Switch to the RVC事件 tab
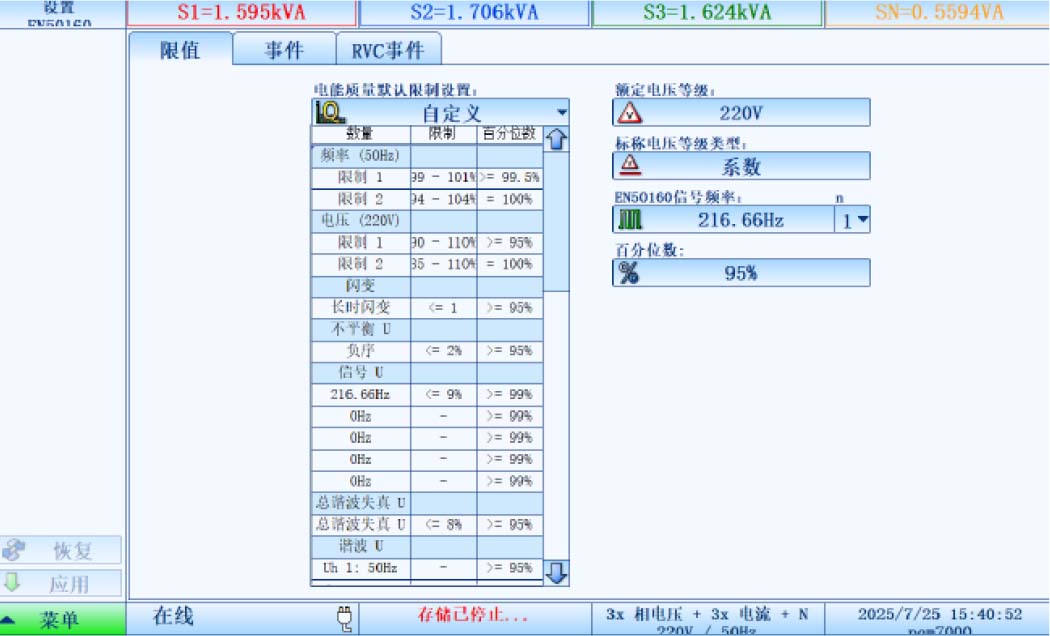This screenshot has width=1050, height=636. point(388,50)
